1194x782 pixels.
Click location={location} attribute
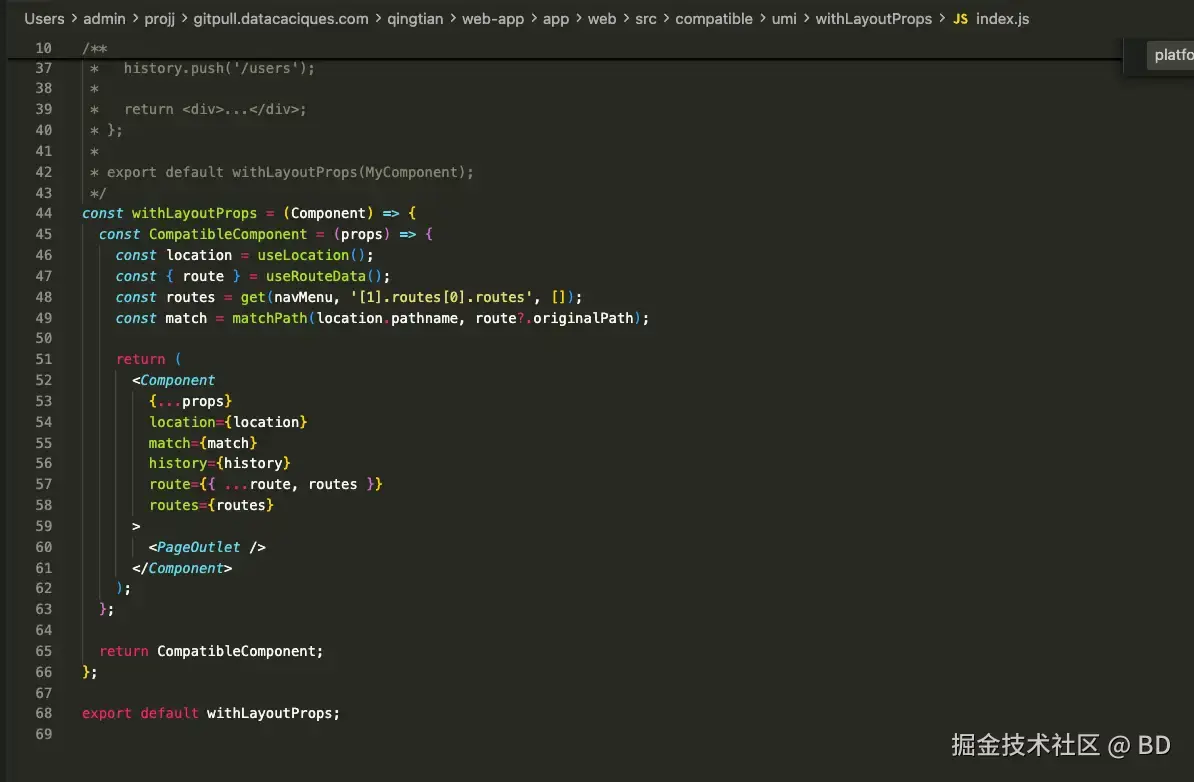click(228, 422)
